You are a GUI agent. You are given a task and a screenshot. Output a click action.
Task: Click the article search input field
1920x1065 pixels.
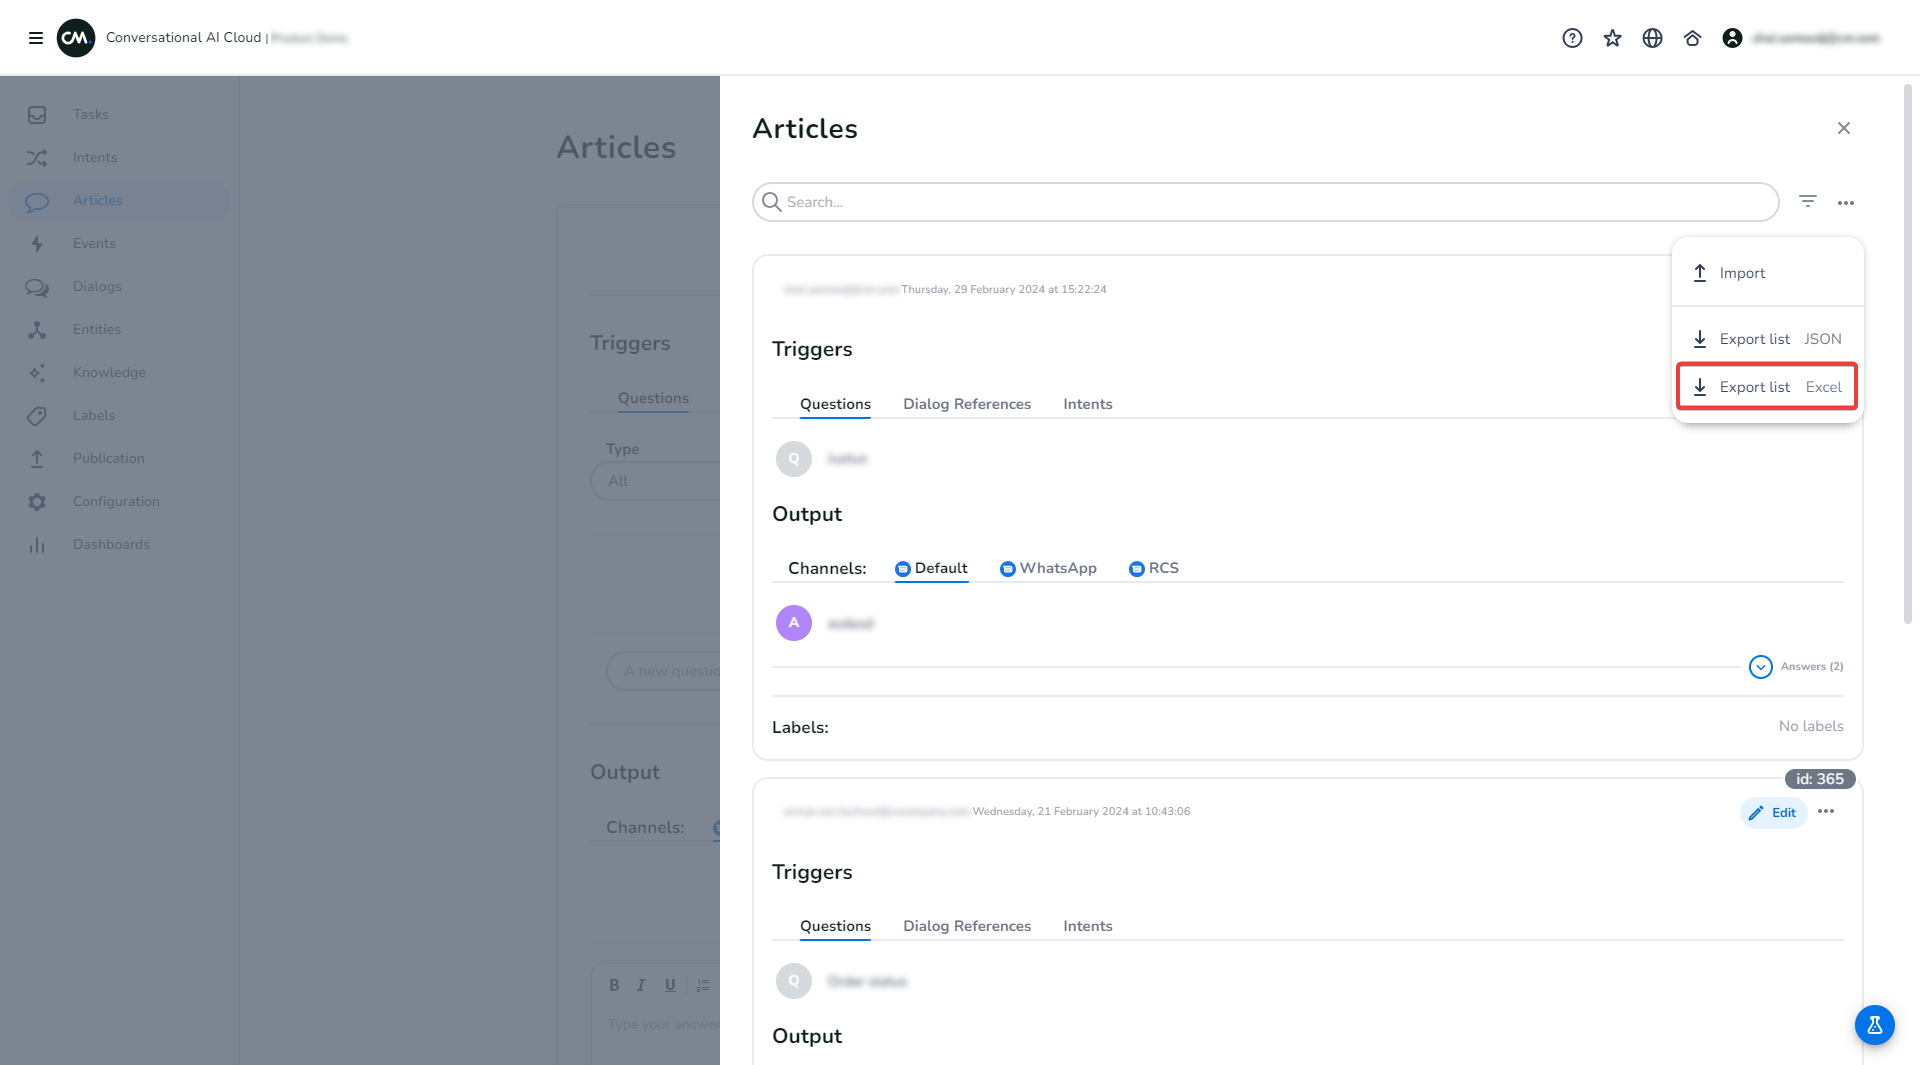tap(1265, 202)
